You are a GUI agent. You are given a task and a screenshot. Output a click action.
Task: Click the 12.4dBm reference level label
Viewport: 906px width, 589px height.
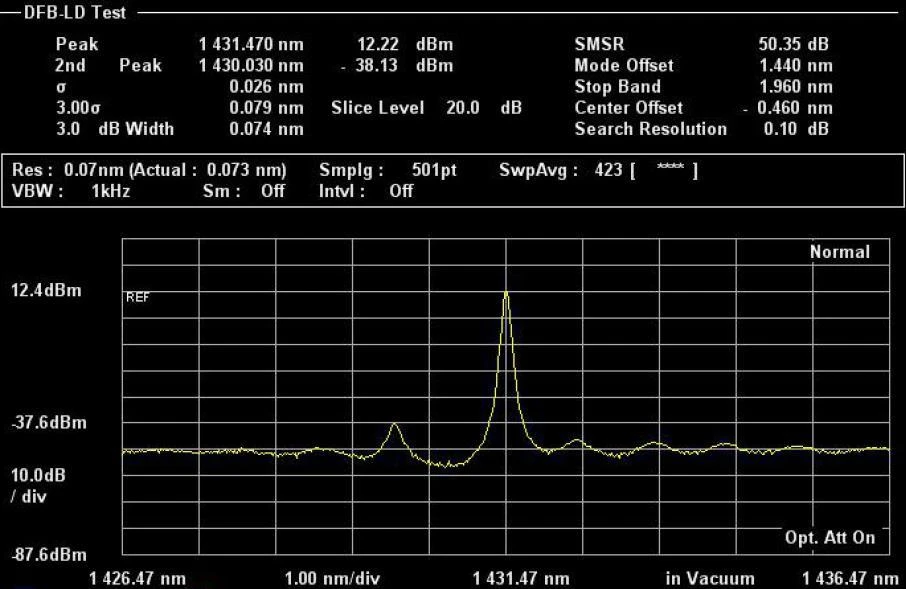point(49,291)
